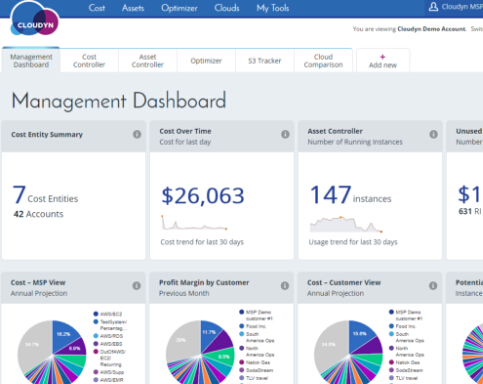Screen dimensions: 483x384
Task: Toggle AWS/EC2 legend color dot
Action: coord(96,314)
